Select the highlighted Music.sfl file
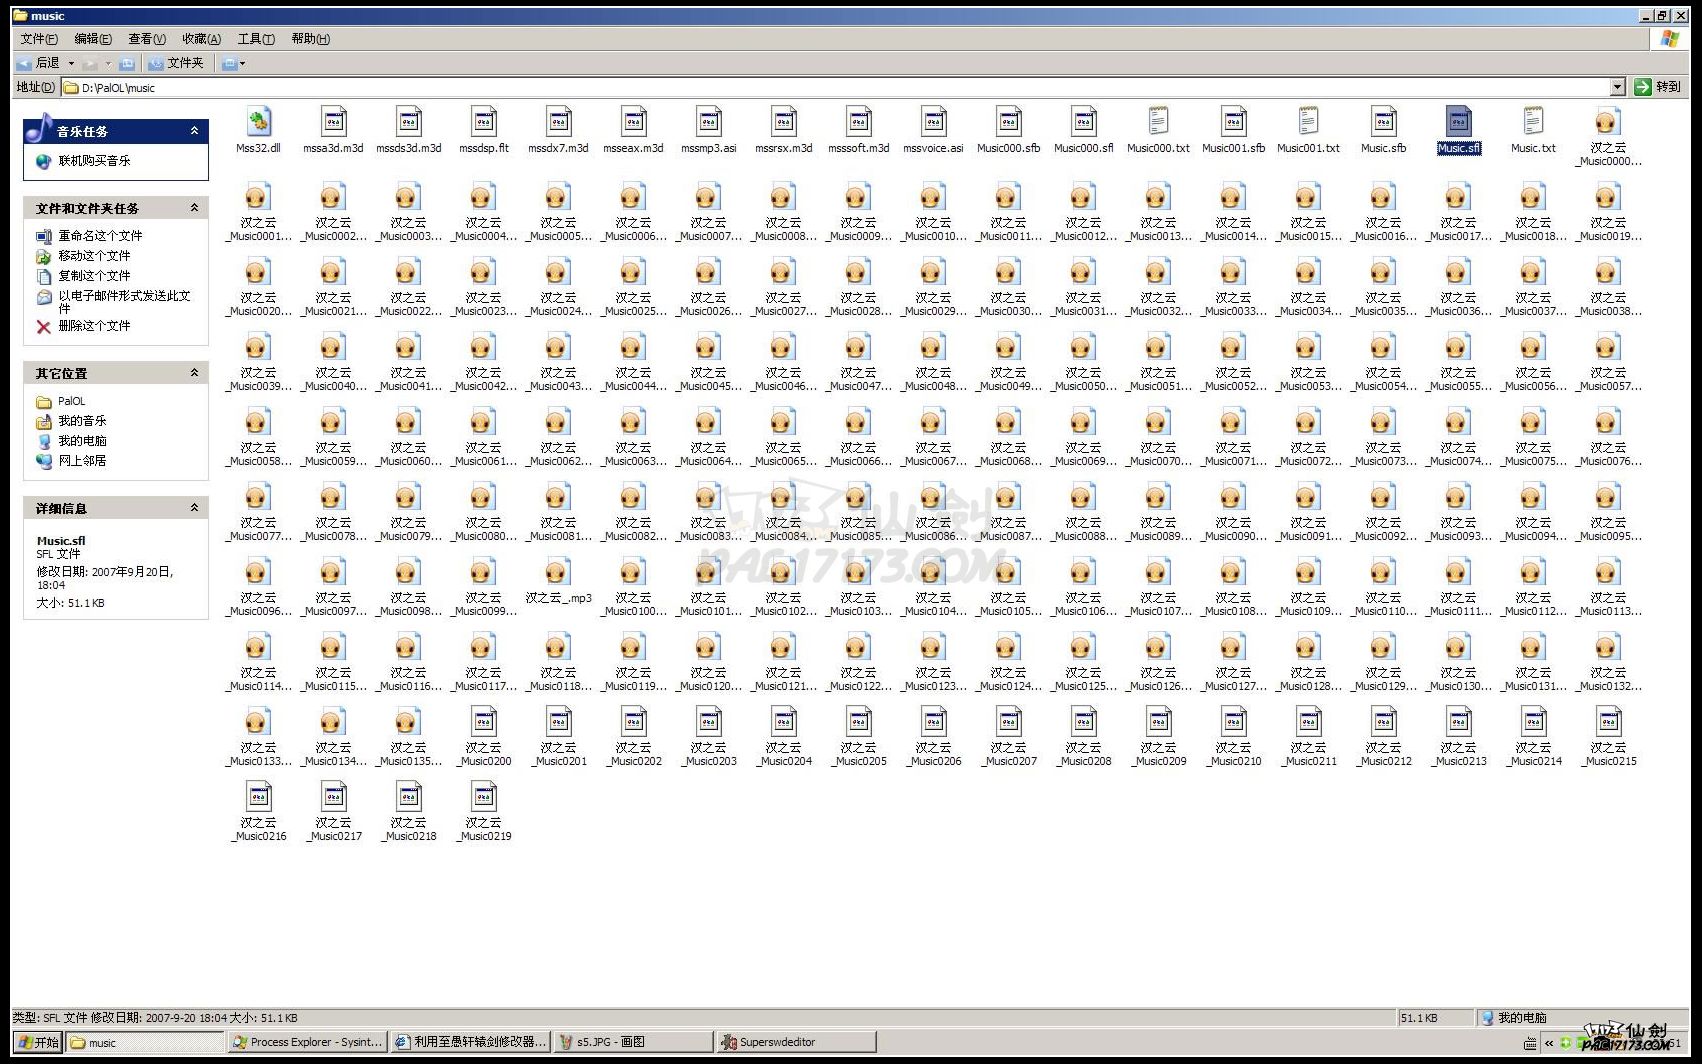 tap(1458, 123)
